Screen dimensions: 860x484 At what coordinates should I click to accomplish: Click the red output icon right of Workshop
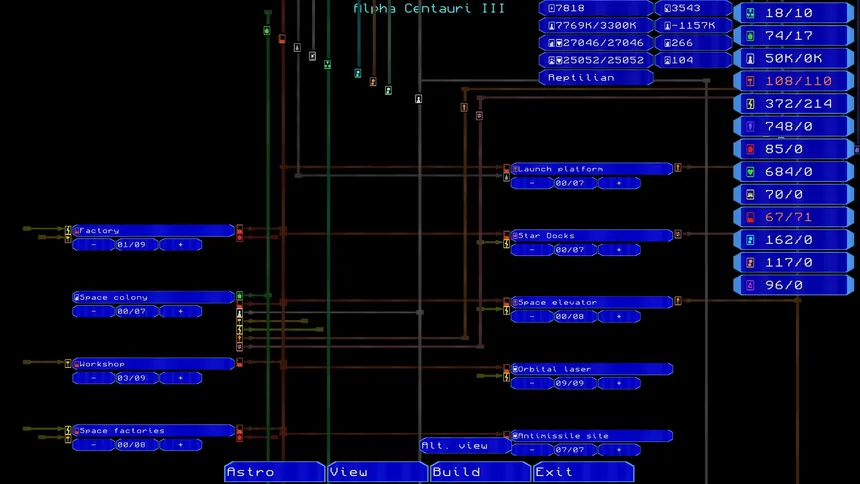coord(239,363)
